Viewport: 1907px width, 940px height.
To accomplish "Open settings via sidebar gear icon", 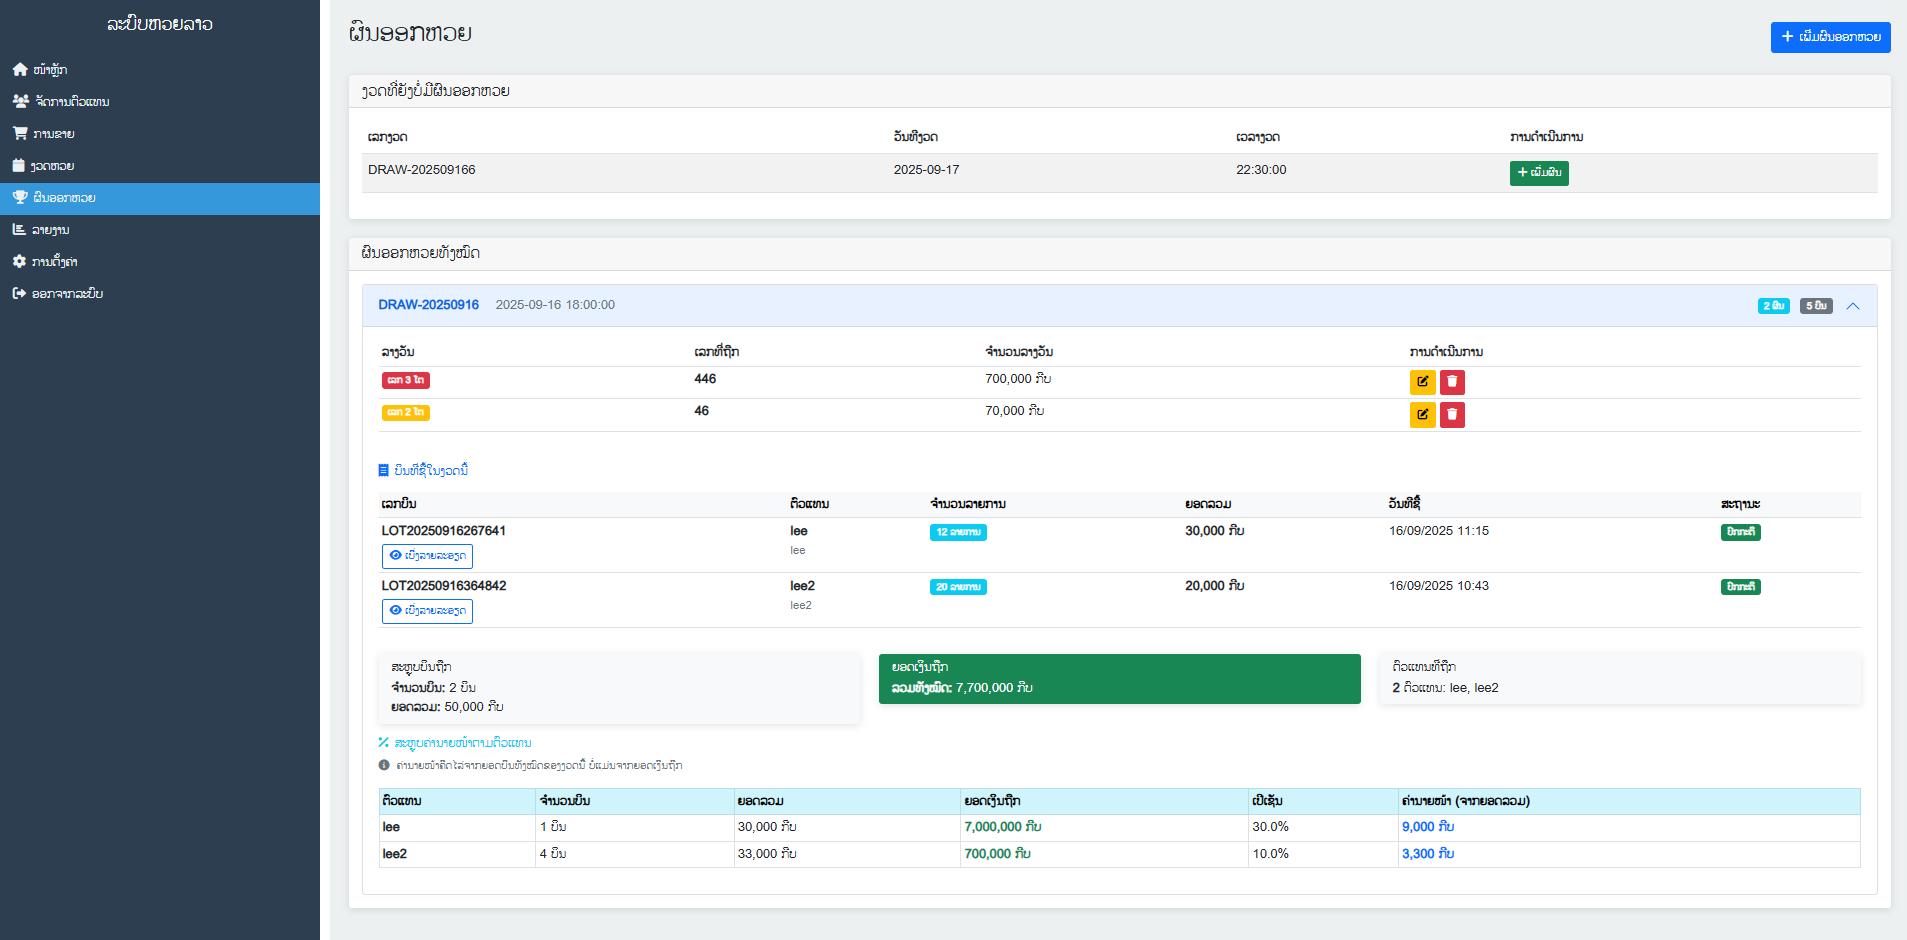I will 20,262.
